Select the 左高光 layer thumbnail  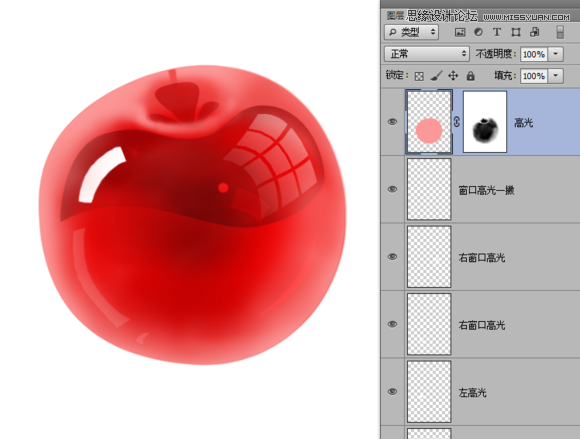click(x=429, y=392)
